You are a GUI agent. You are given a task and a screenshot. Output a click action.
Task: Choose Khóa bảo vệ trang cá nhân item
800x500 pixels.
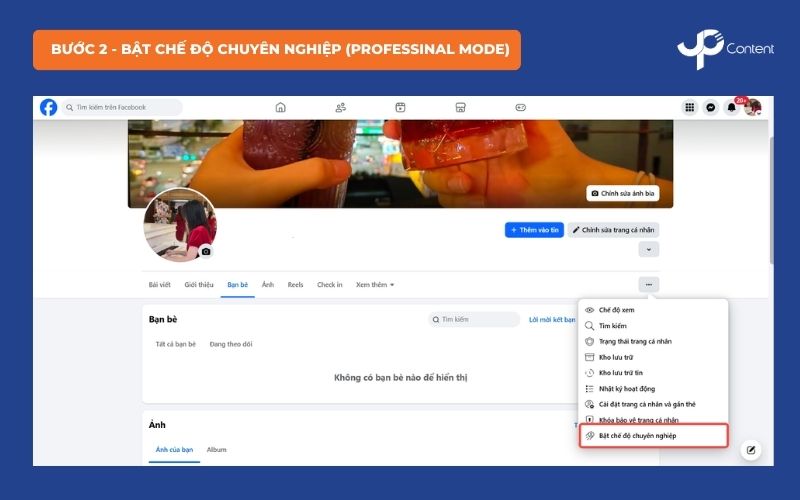(653, 419)
